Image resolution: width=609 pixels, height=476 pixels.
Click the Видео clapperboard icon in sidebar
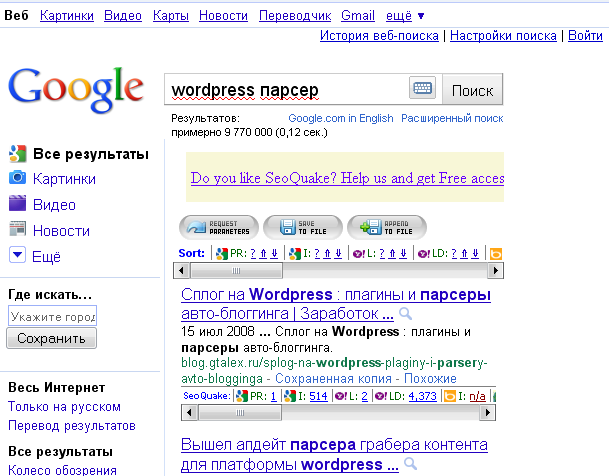pyautogui.click(x=17, y=203)
